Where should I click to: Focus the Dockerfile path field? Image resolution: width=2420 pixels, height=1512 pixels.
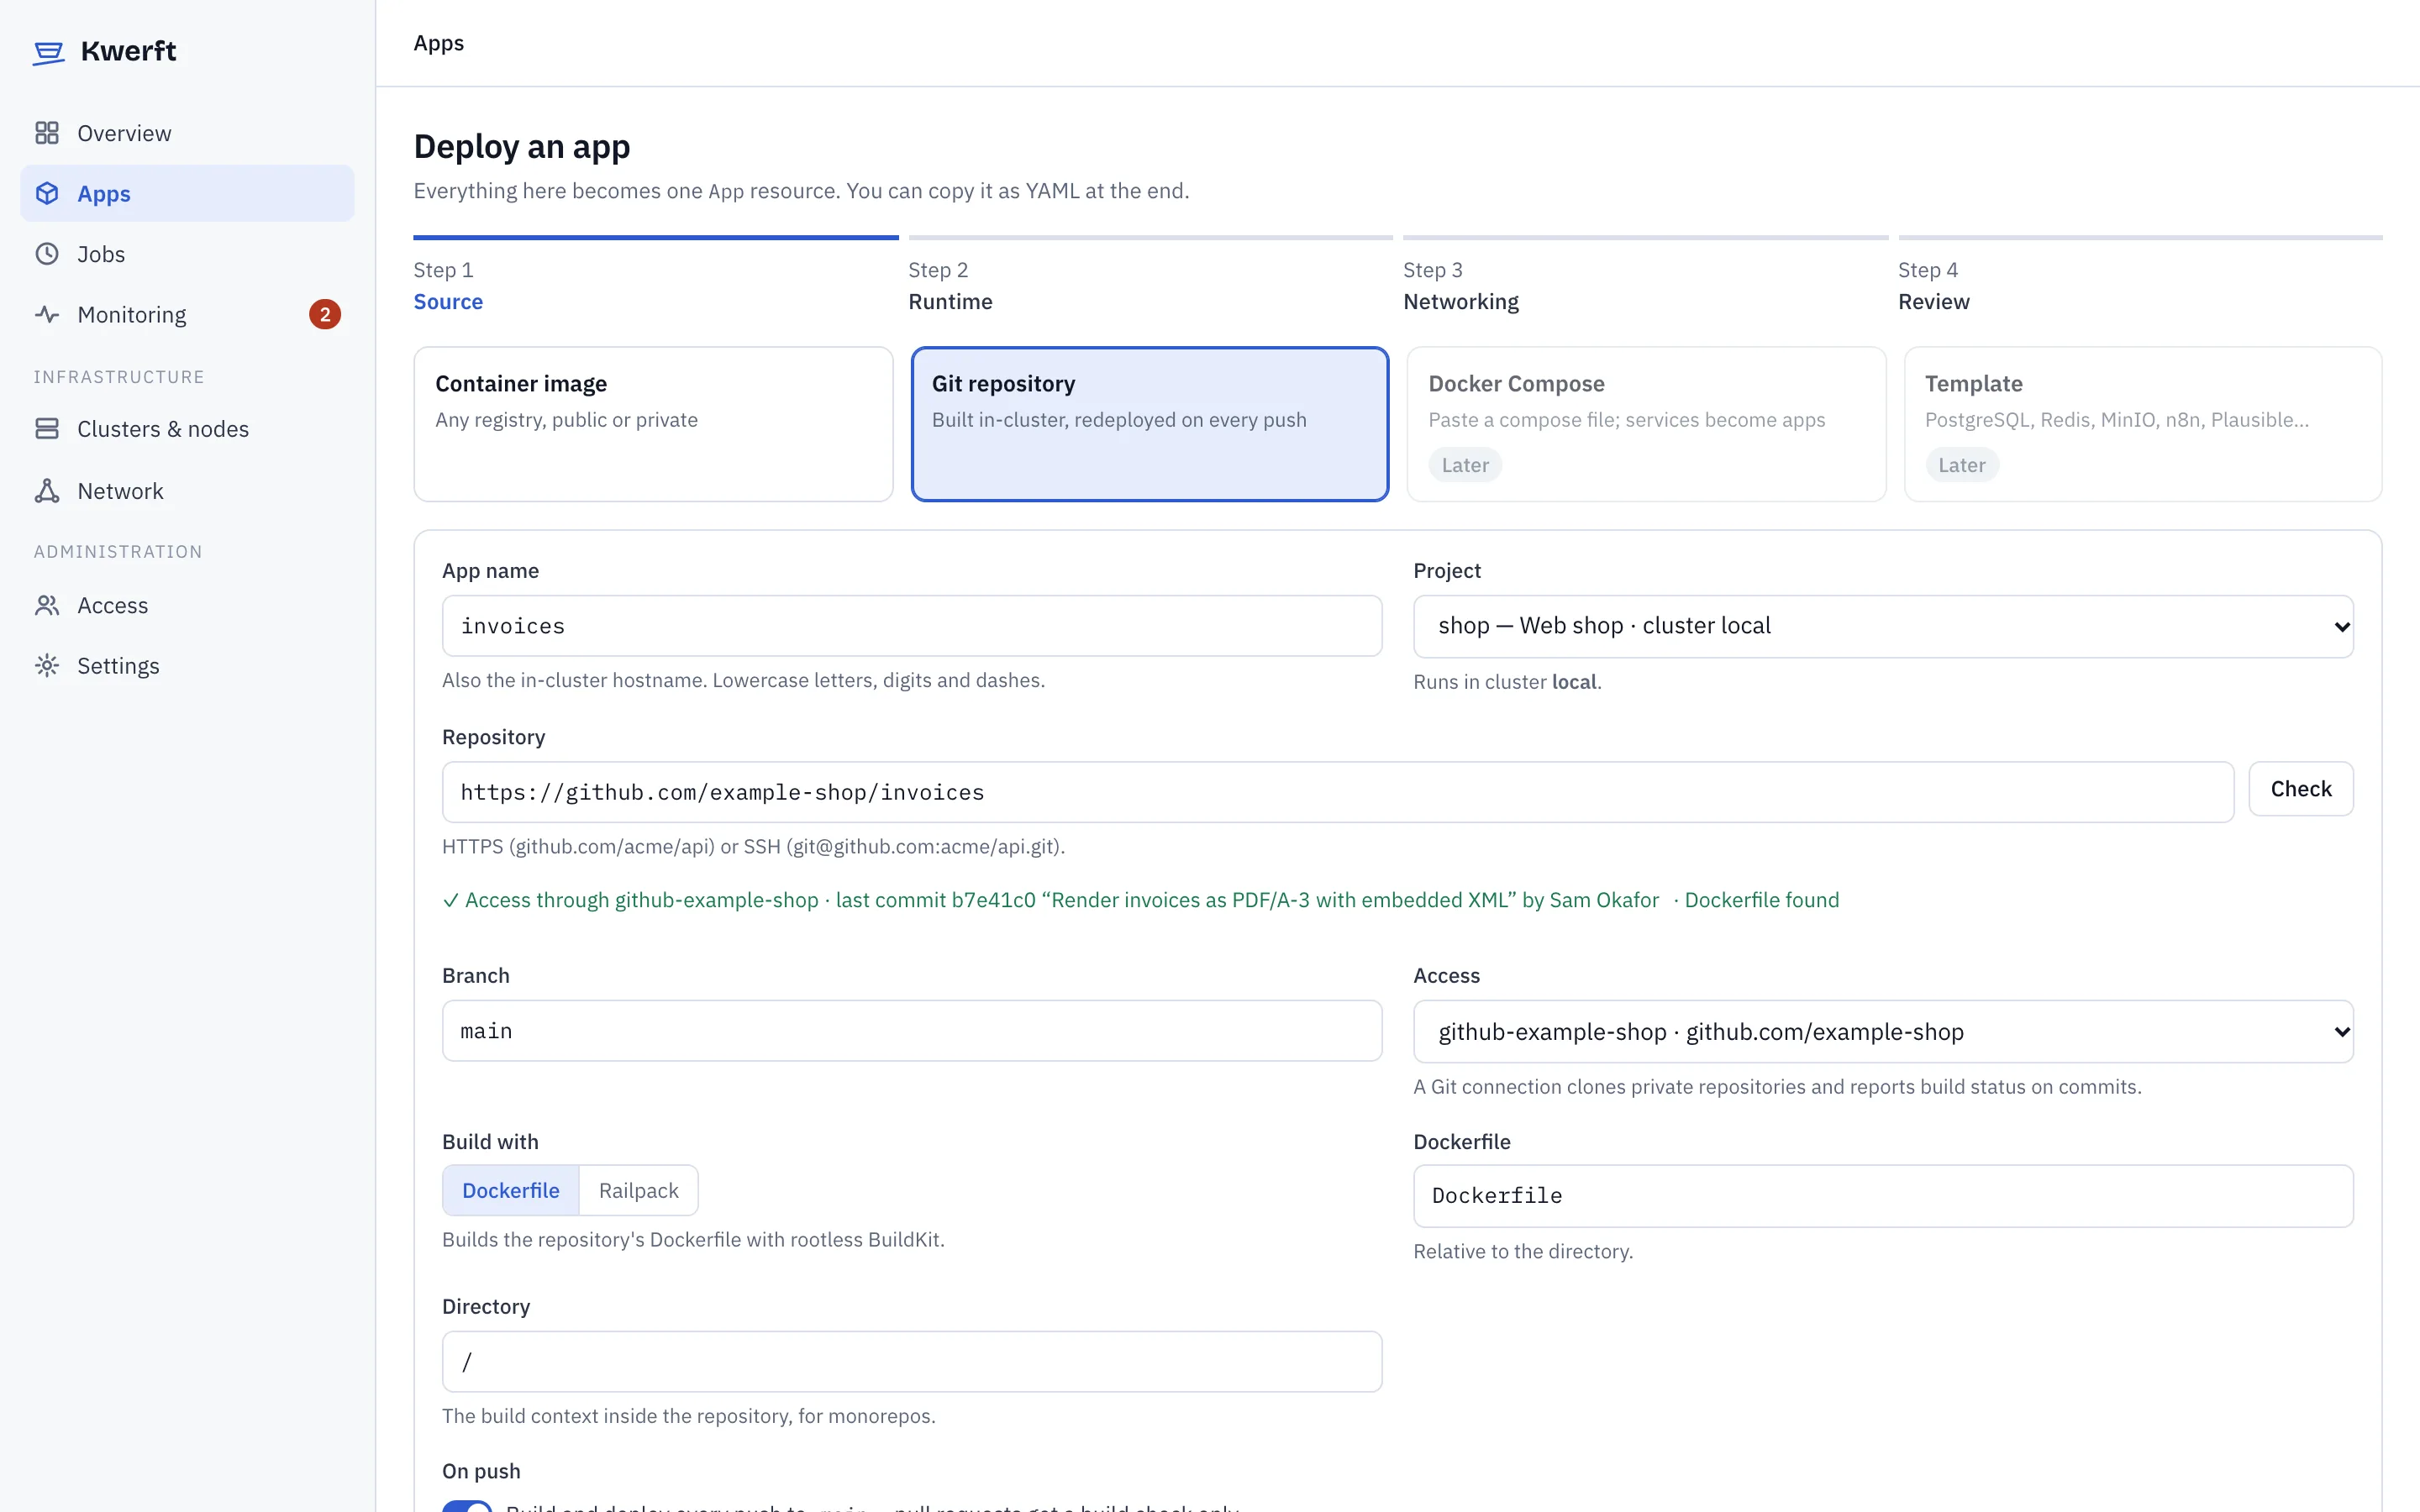click(1883, 1196)
